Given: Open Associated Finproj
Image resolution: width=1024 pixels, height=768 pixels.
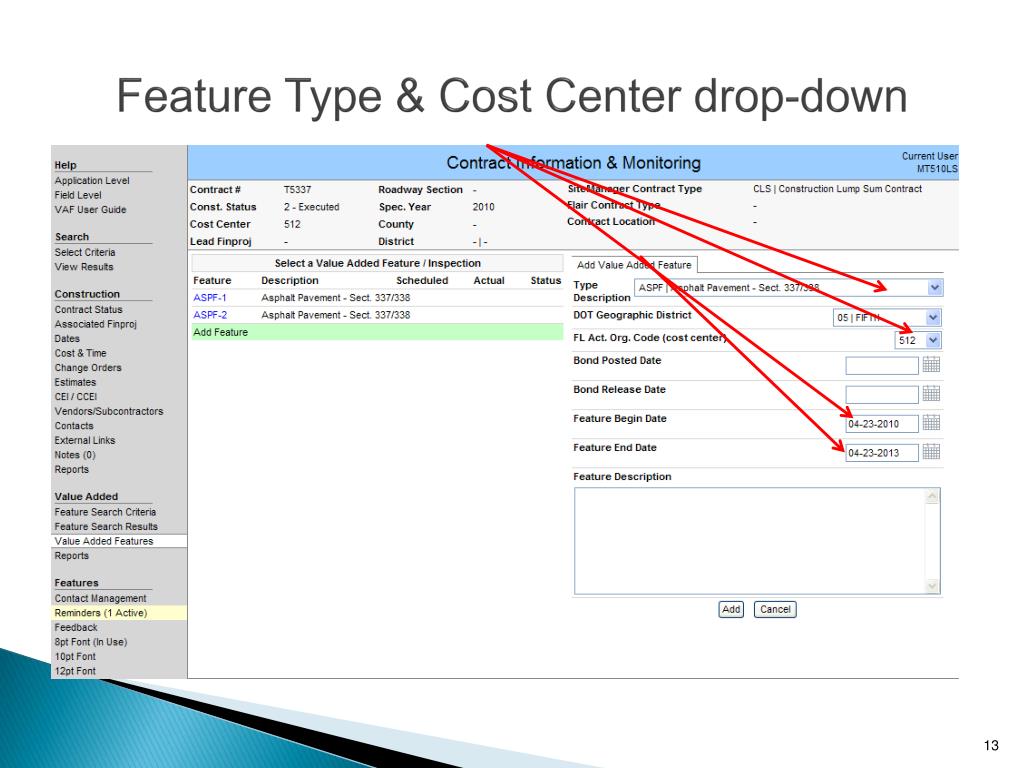Looking at the screenshot, I should pos(95,324).
